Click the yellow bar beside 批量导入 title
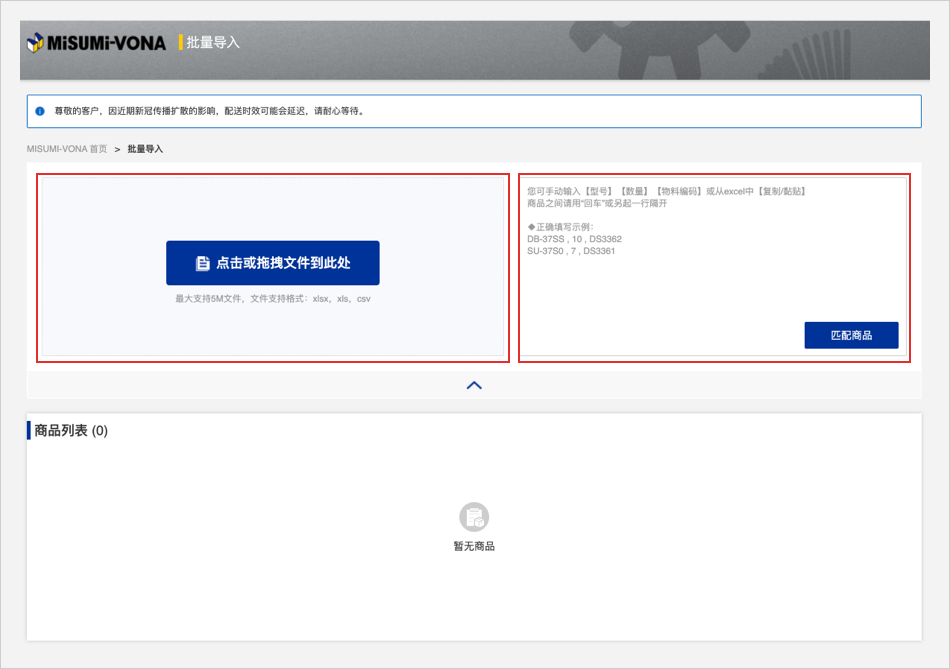Viewport: 950px width, 669px height. pyautogui.click(x=180, y=42)
